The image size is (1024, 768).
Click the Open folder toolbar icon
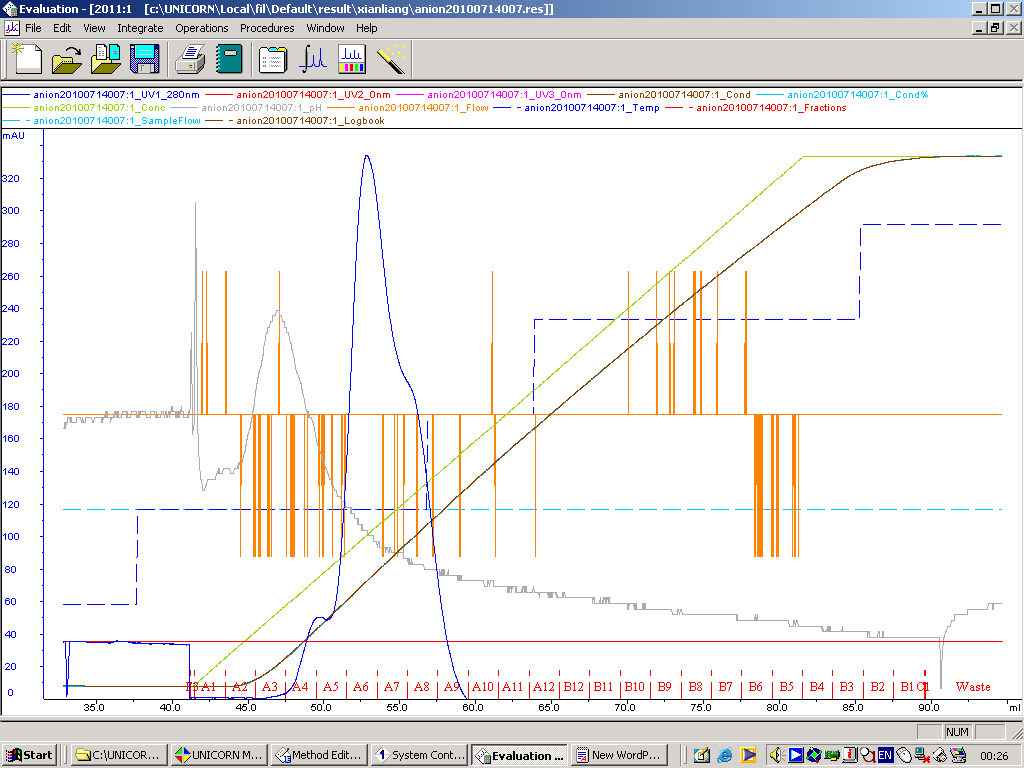pyautogui.click(x=66, y=59)
